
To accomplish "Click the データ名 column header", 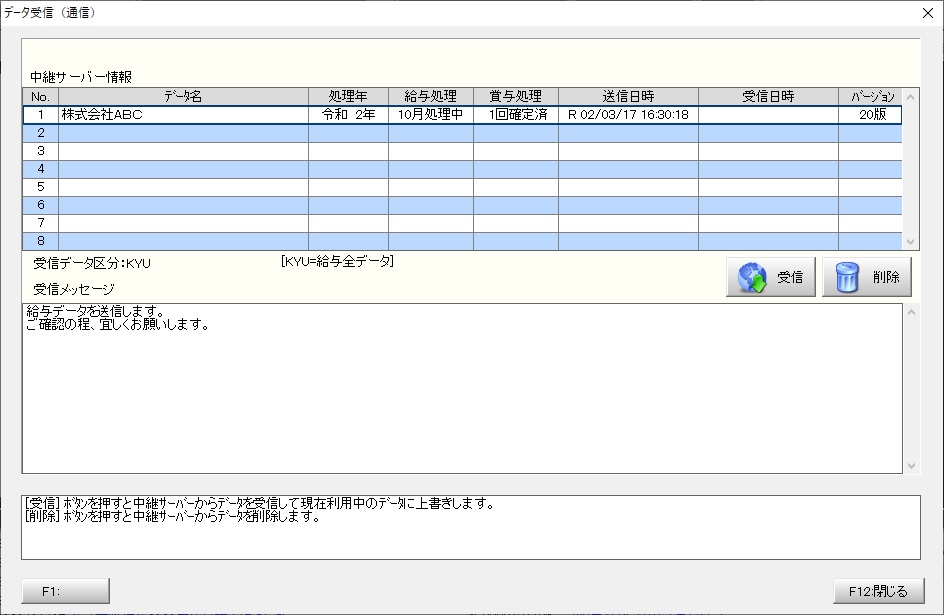I will (x=184, y=96).
